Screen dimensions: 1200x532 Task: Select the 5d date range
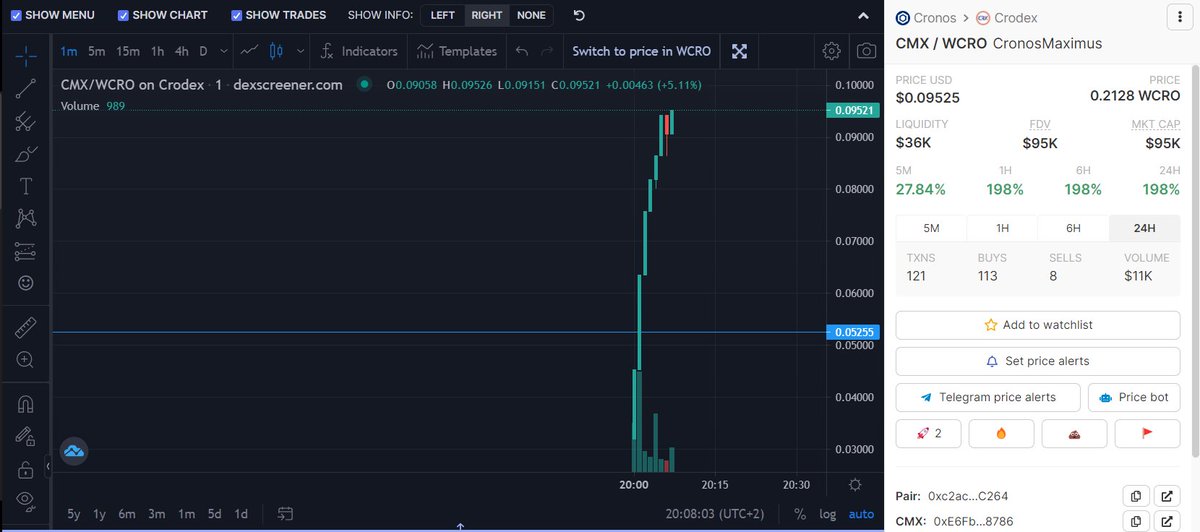pos(215,514)
